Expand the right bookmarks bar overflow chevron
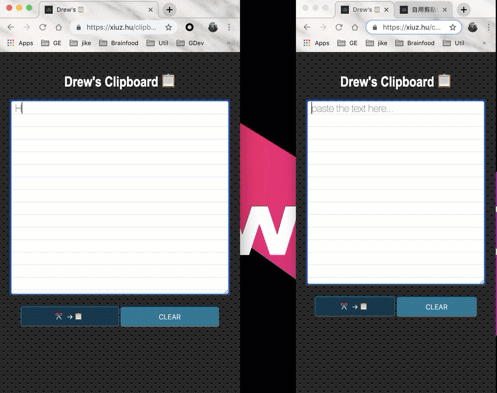497x393 pixels. [484, 43]
